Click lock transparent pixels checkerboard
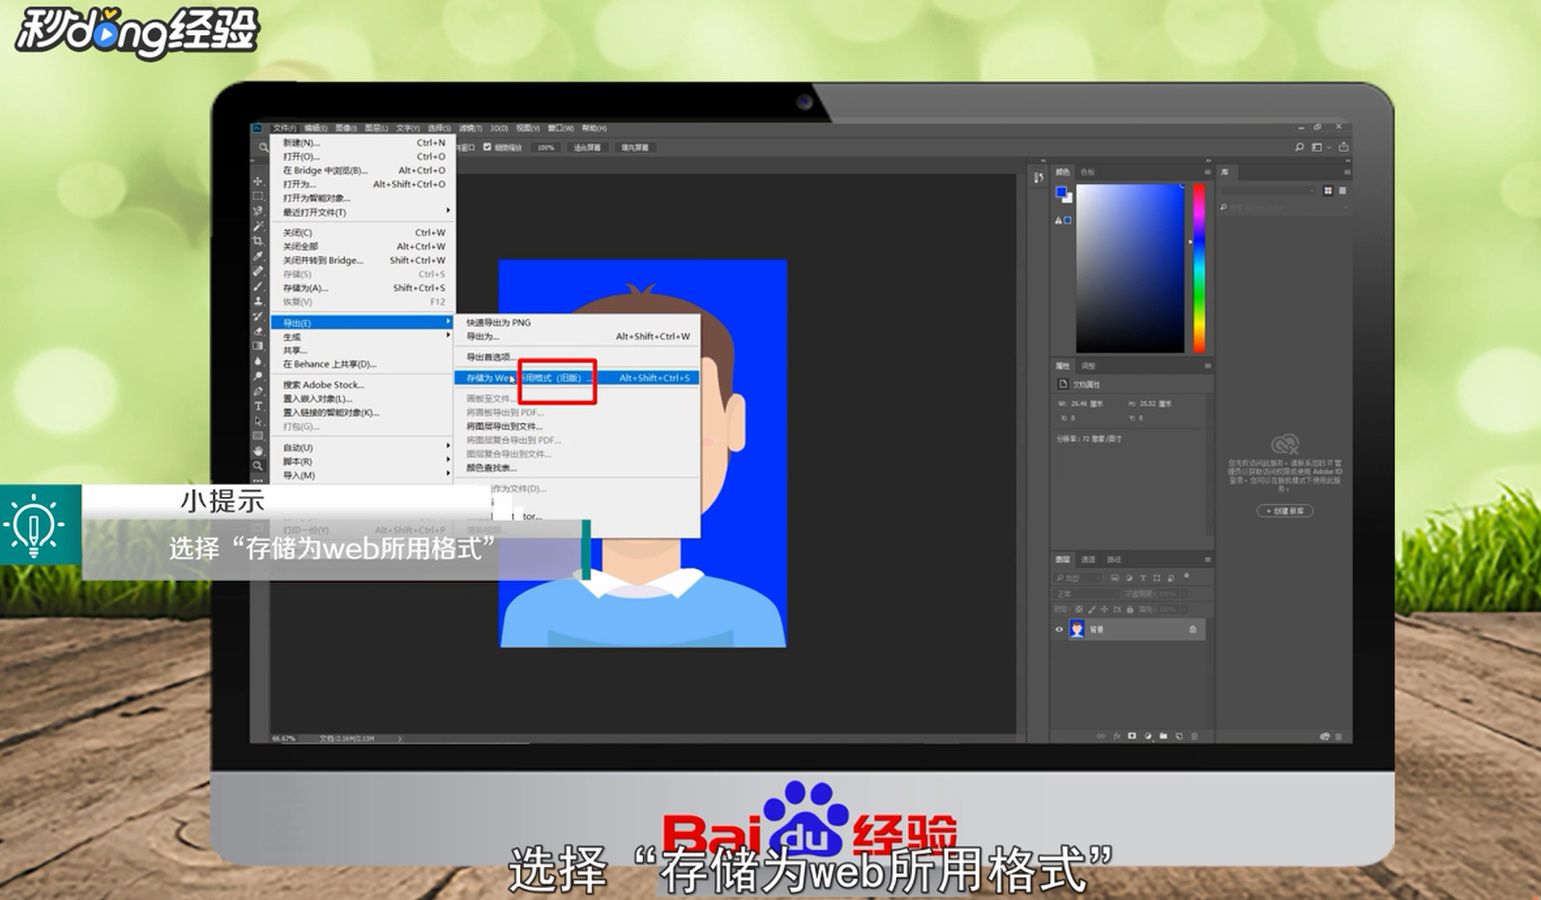This screenshot has width=1541, height=900. pyautogui.click(x=1079, y=609)
